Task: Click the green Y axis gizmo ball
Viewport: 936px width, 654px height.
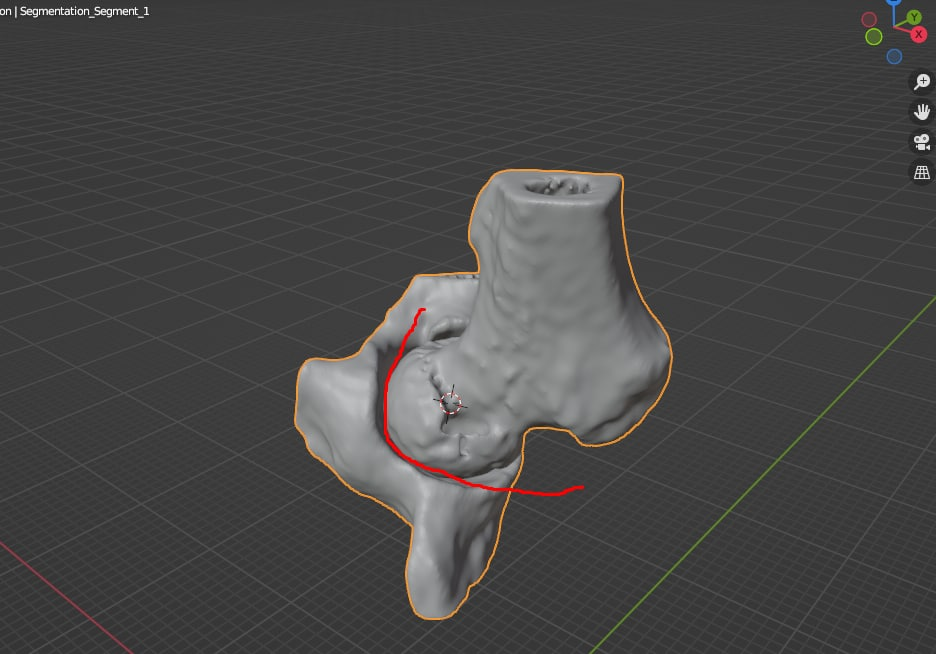Action: click(x=914, y=17)
